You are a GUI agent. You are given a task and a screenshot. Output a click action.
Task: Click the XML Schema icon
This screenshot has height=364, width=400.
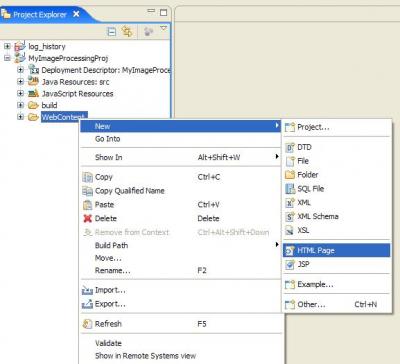click(x=290, y=216)
